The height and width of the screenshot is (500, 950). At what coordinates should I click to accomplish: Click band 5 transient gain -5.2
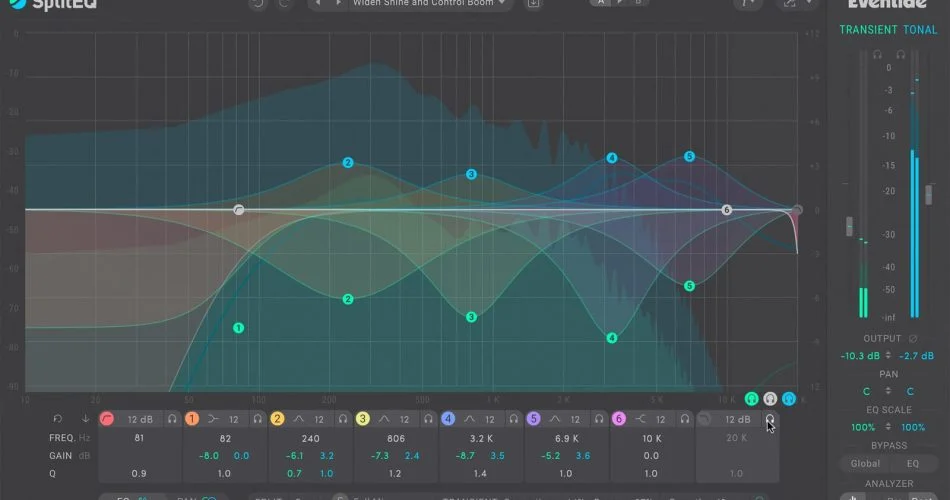[x=551, y=456]
